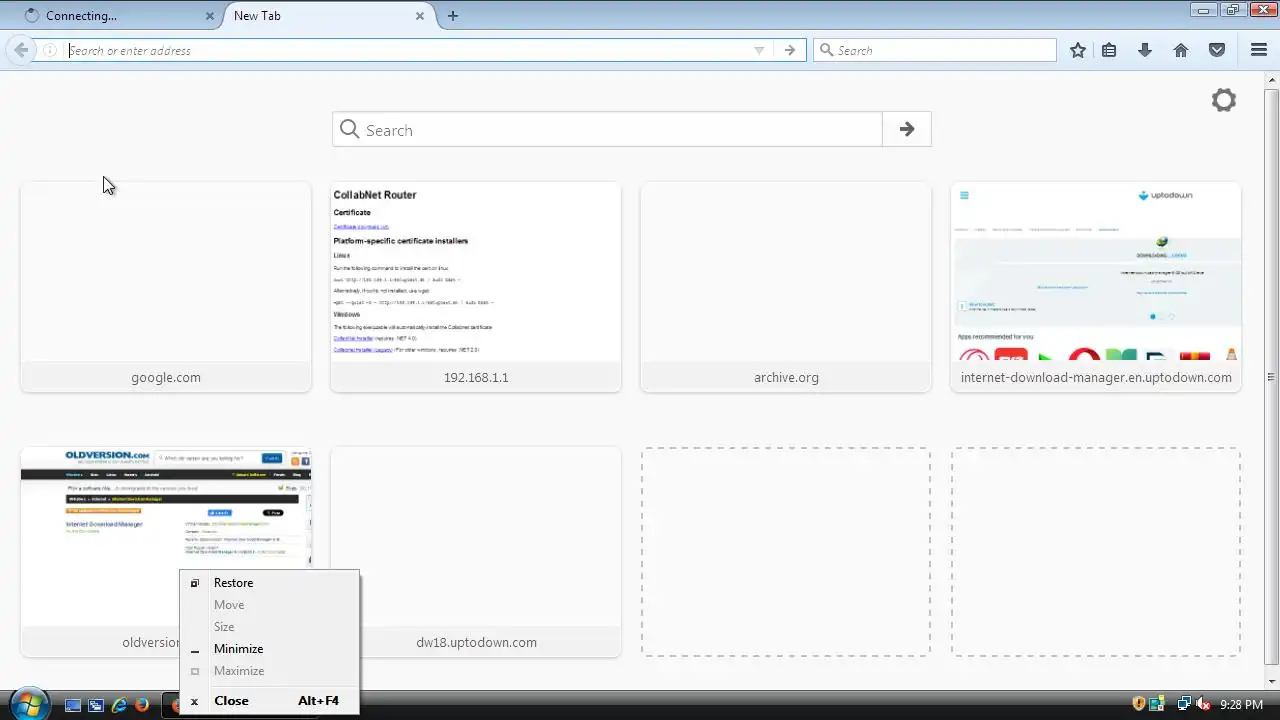This screenshot has height=720, width=1280.
Task: Click 192.168.1.1 tile label
Action: pos(476,377)
